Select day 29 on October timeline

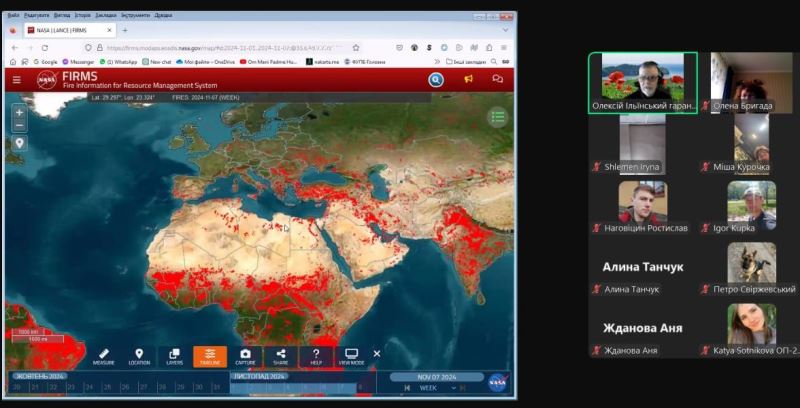(180, 388)
